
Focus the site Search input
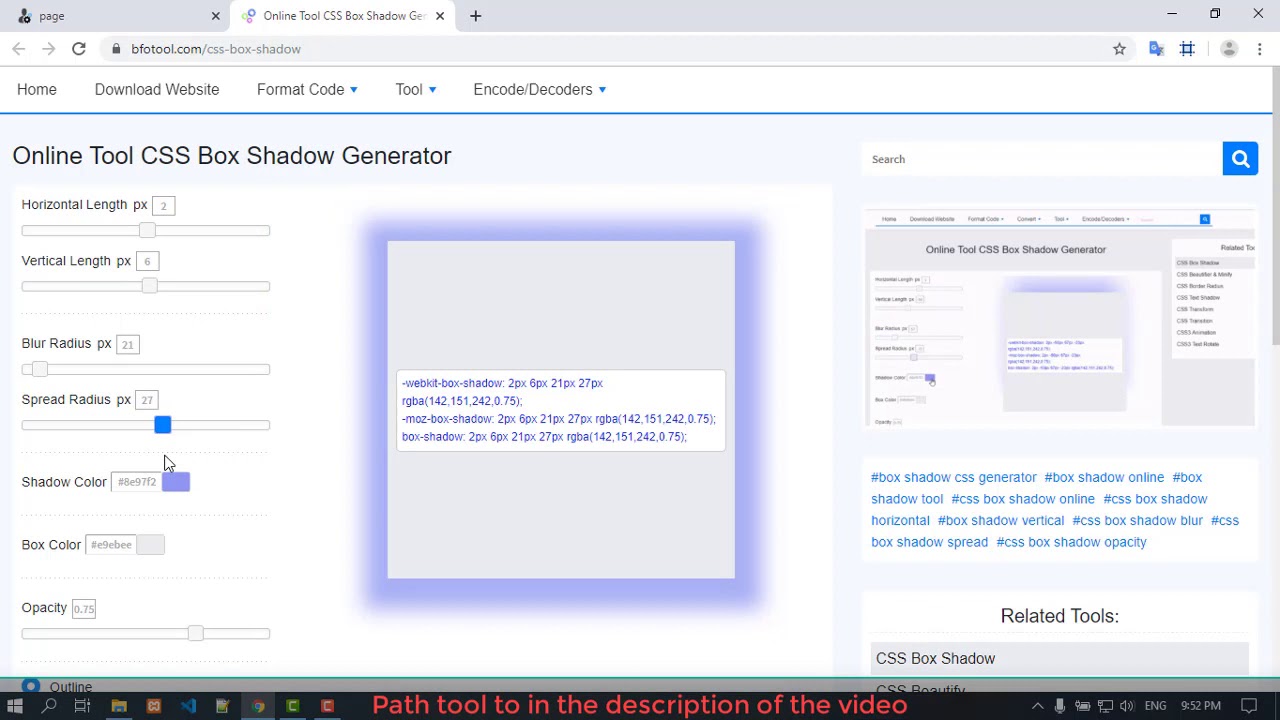[1042, 159]
